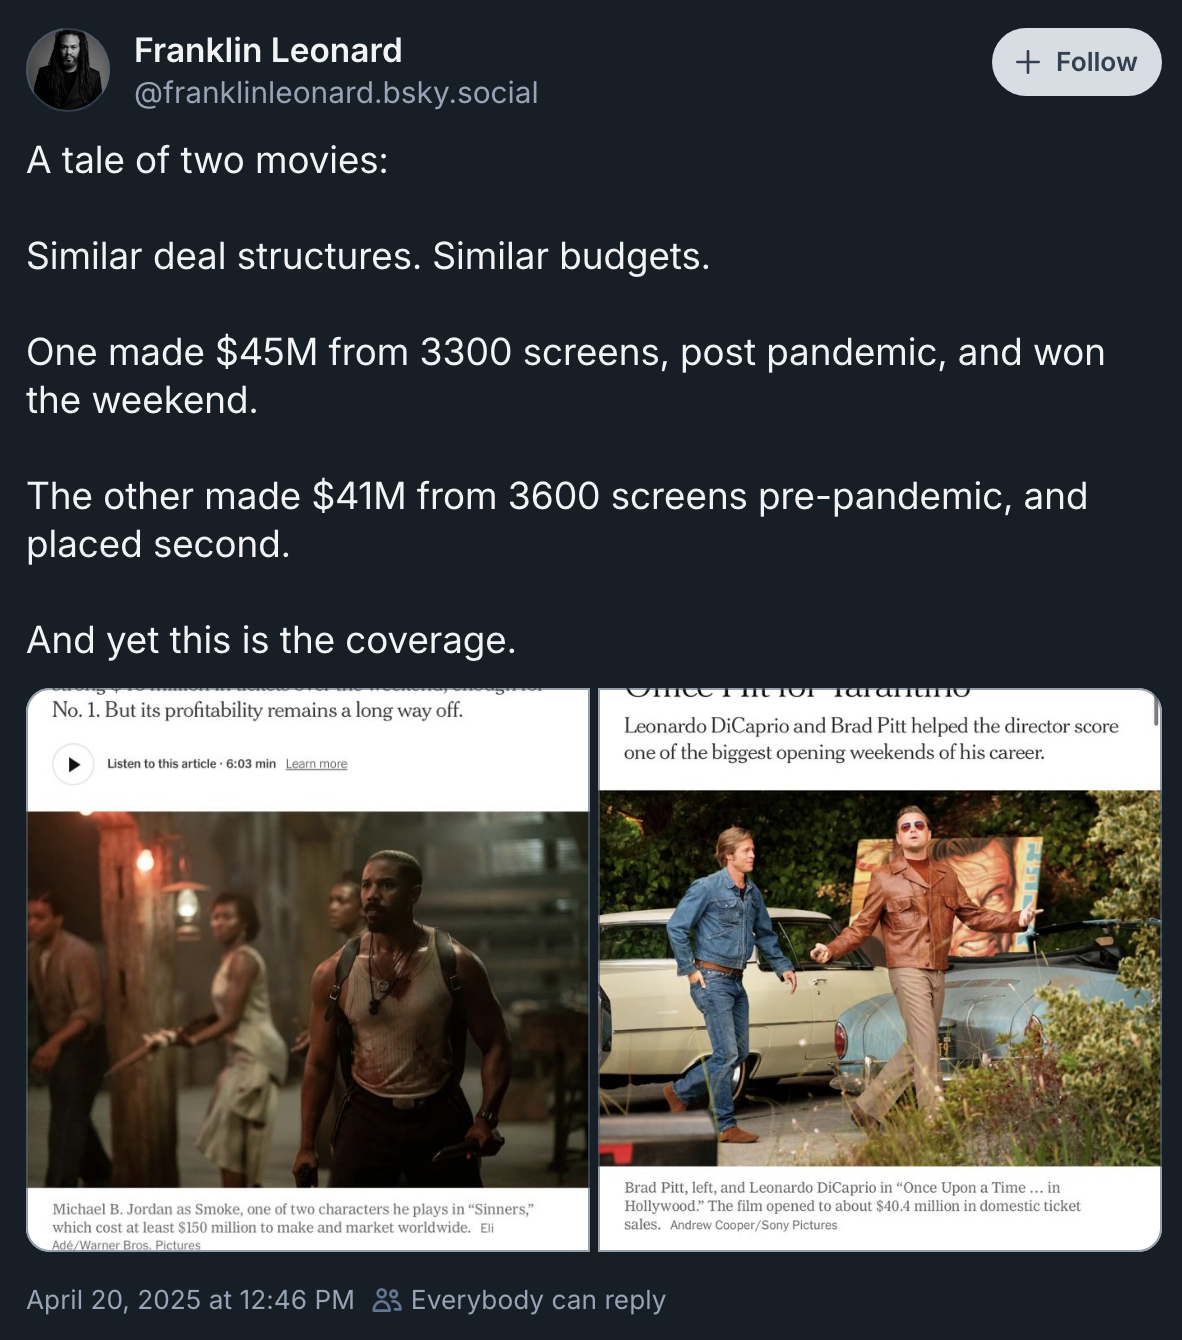Open the @franklinleonard.bsky.social handle
The height and width of the screenshot is (1340, 1182).
pyautogui.click(x=336, y=93)
